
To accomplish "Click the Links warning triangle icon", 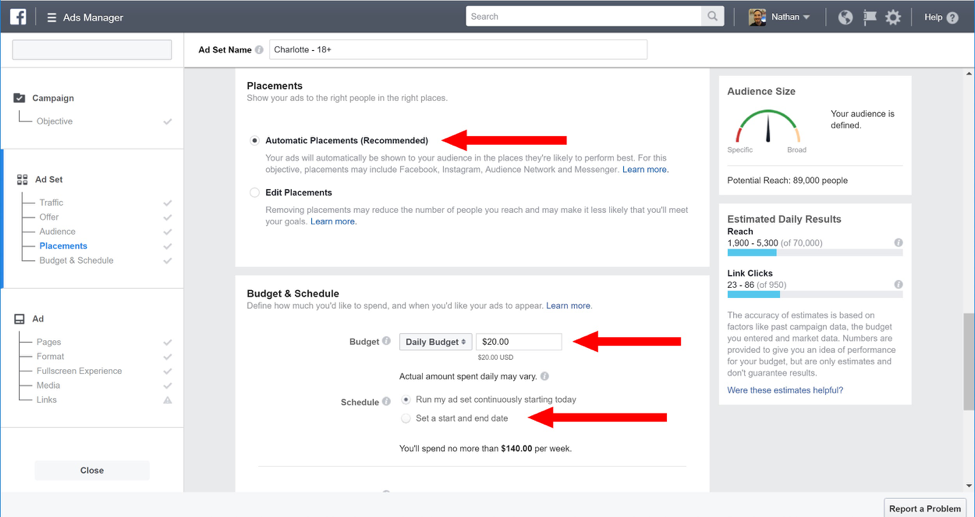I will tap(167, 400).
